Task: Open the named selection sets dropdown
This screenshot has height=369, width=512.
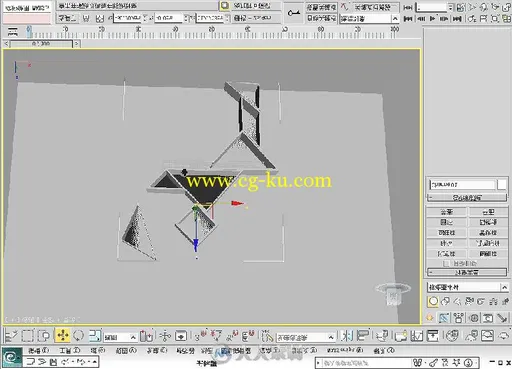Action: click(306, 337)
